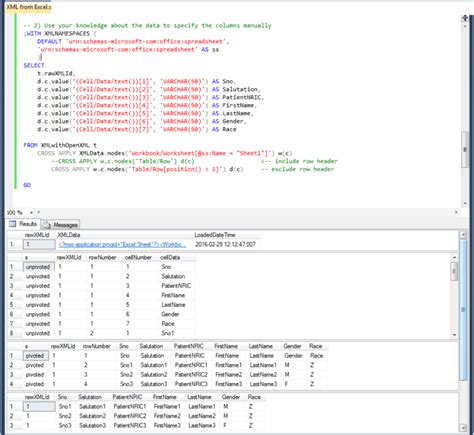
Task: Click the query editor vertical scrollbar thumb
Action: tap(465, 149)
